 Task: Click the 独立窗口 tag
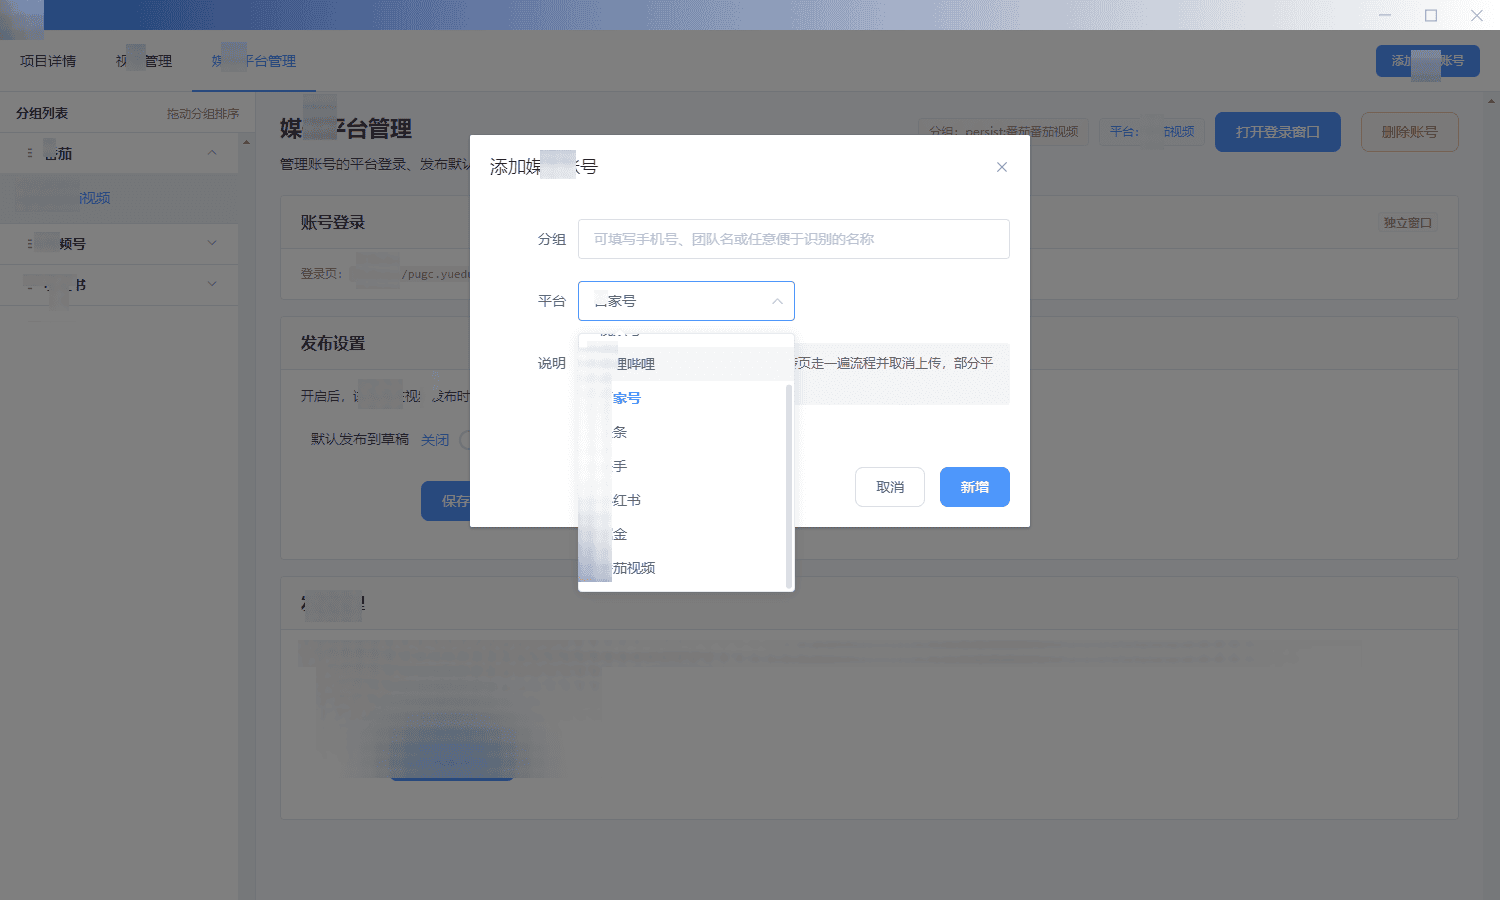click(x=1408, y=223)
